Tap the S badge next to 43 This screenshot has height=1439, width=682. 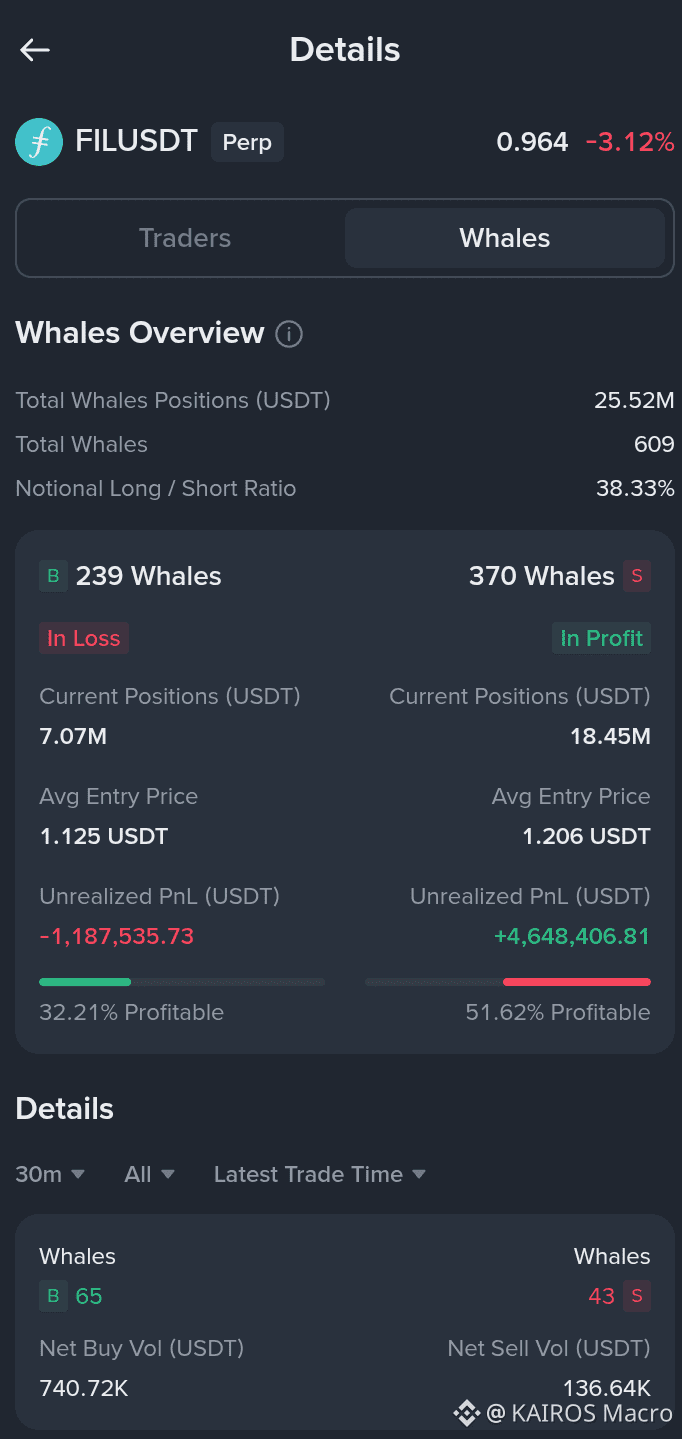coord(637,1296)
